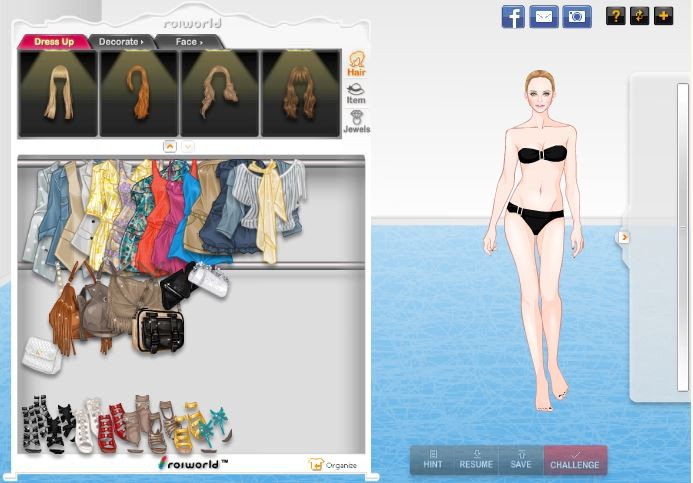Choose the straight blonde hair with bangs
This screenshot has height=483, width=693.
pos(58,93)
